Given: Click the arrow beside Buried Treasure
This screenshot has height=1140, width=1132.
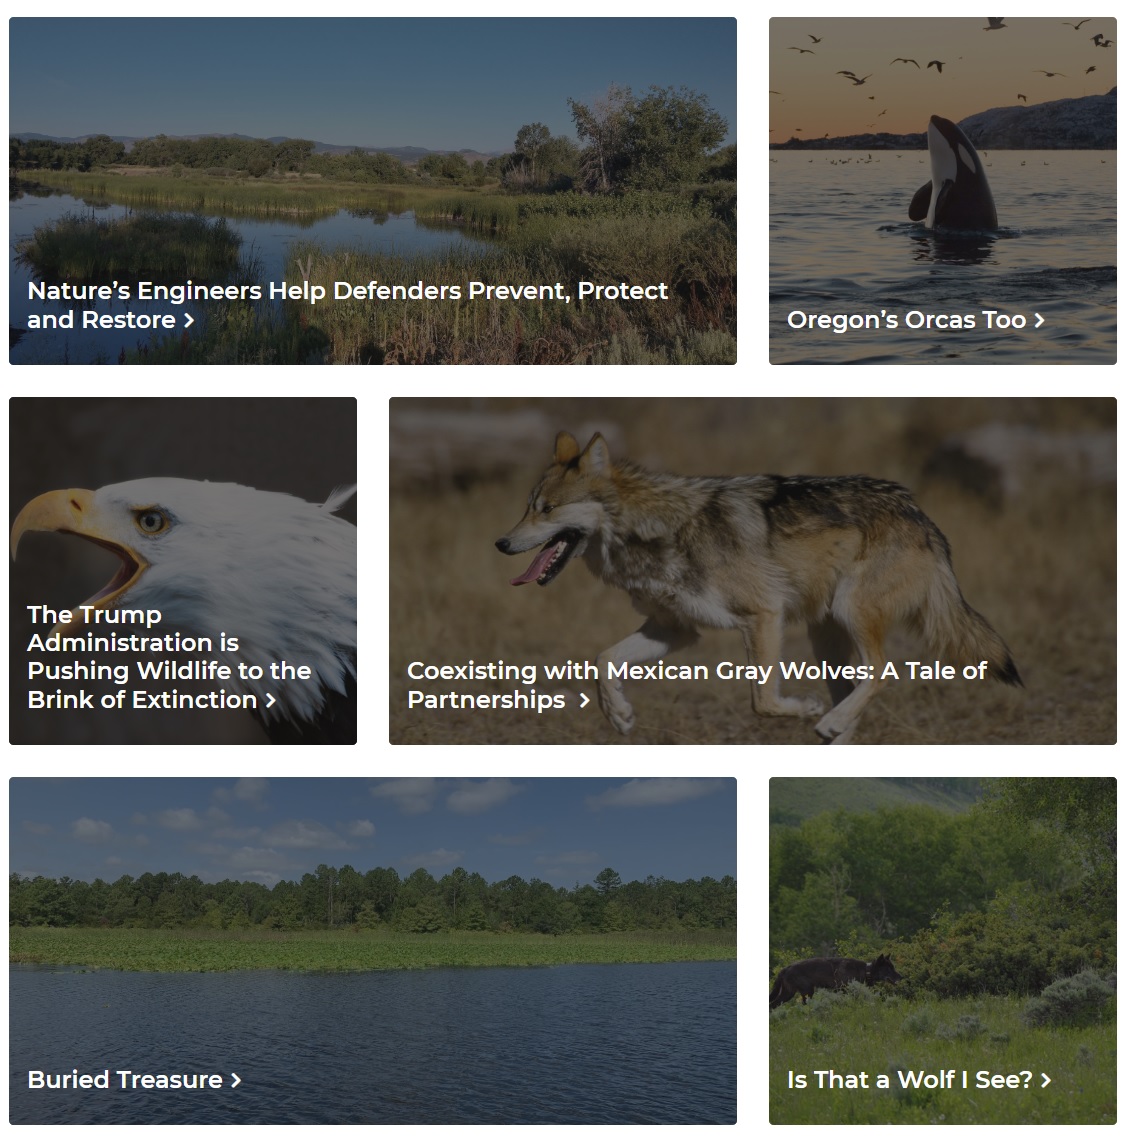Looking at the screenshot, I should click(236, 1080).
